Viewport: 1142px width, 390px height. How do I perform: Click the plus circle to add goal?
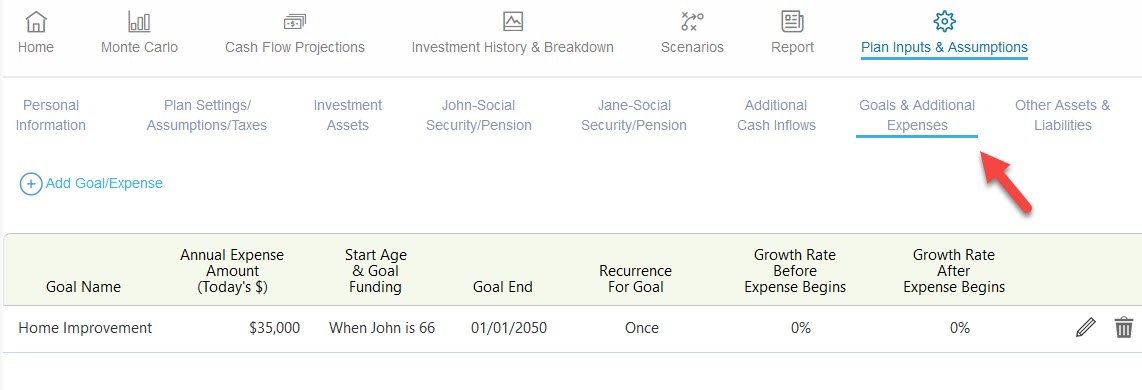tap(31, 184)
